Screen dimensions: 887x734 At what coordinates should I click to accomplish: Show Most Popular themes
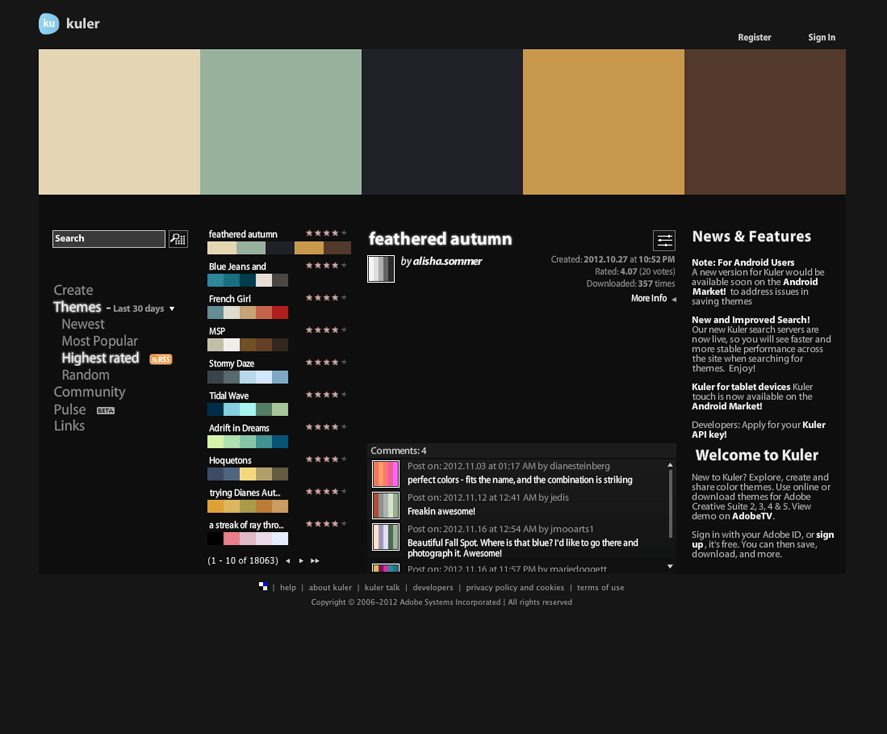coord(100,341)
